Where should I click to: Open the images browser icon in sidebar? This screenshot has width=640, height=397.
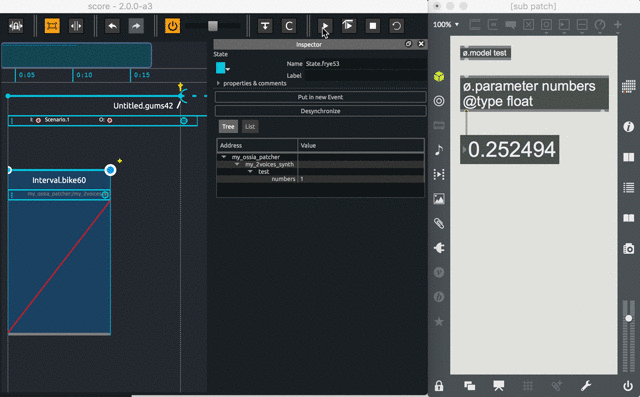coord(439,199)
